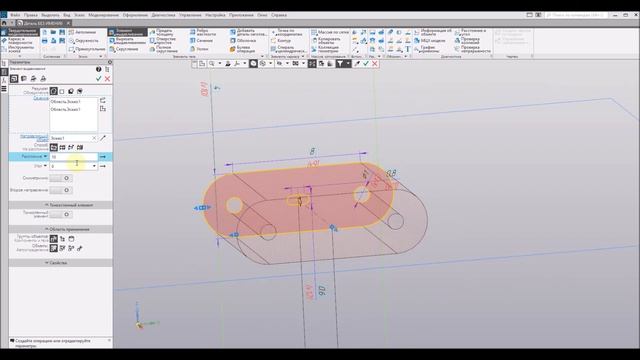Open the Правка menu
This screenshot has height=360, width=640.
click(x=31, y=15)
